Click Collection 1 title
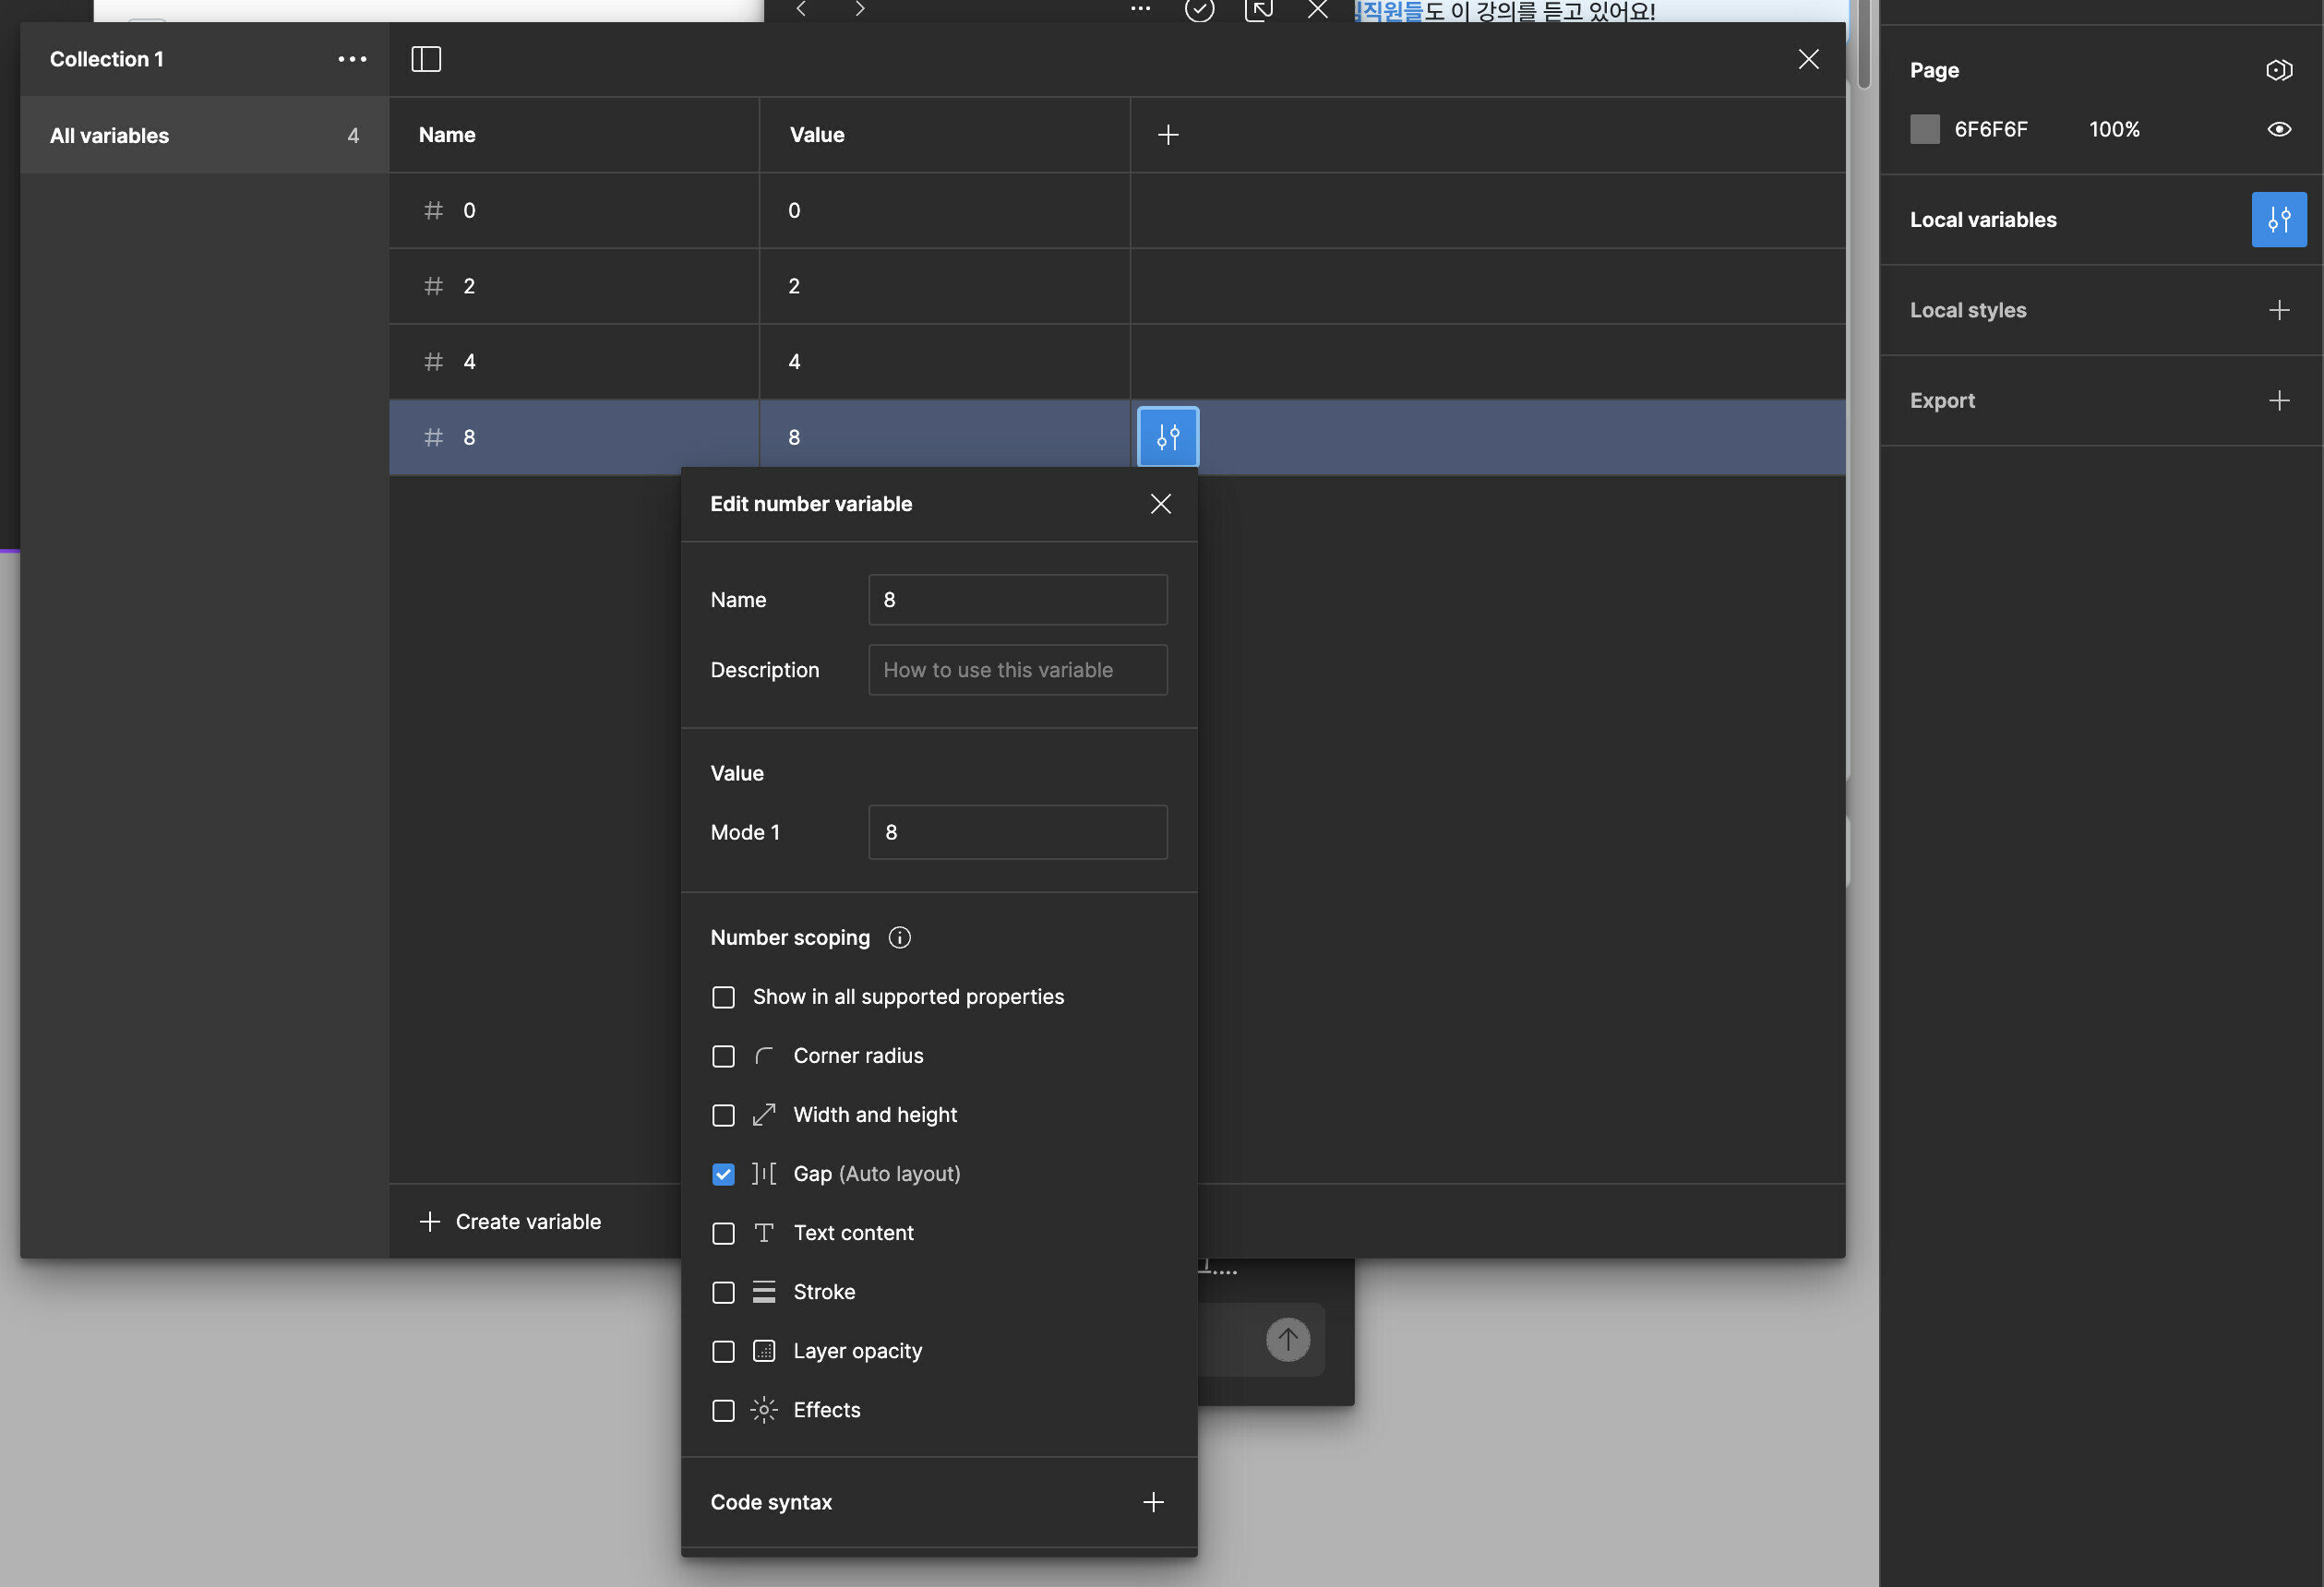 click(x=107, y=59)
